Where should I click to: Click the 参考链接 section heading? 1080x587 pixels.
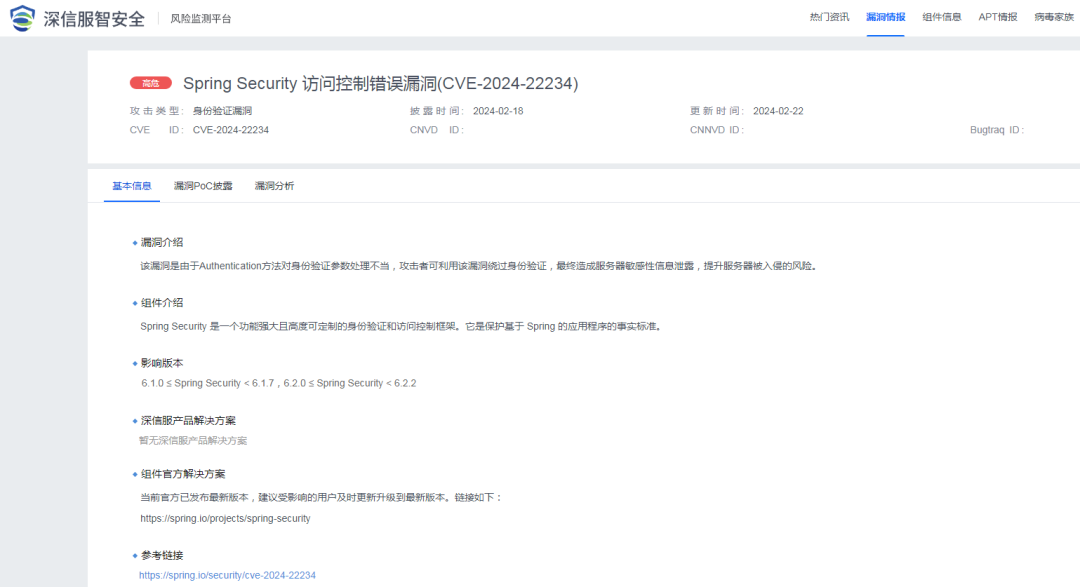coord(162,555)
